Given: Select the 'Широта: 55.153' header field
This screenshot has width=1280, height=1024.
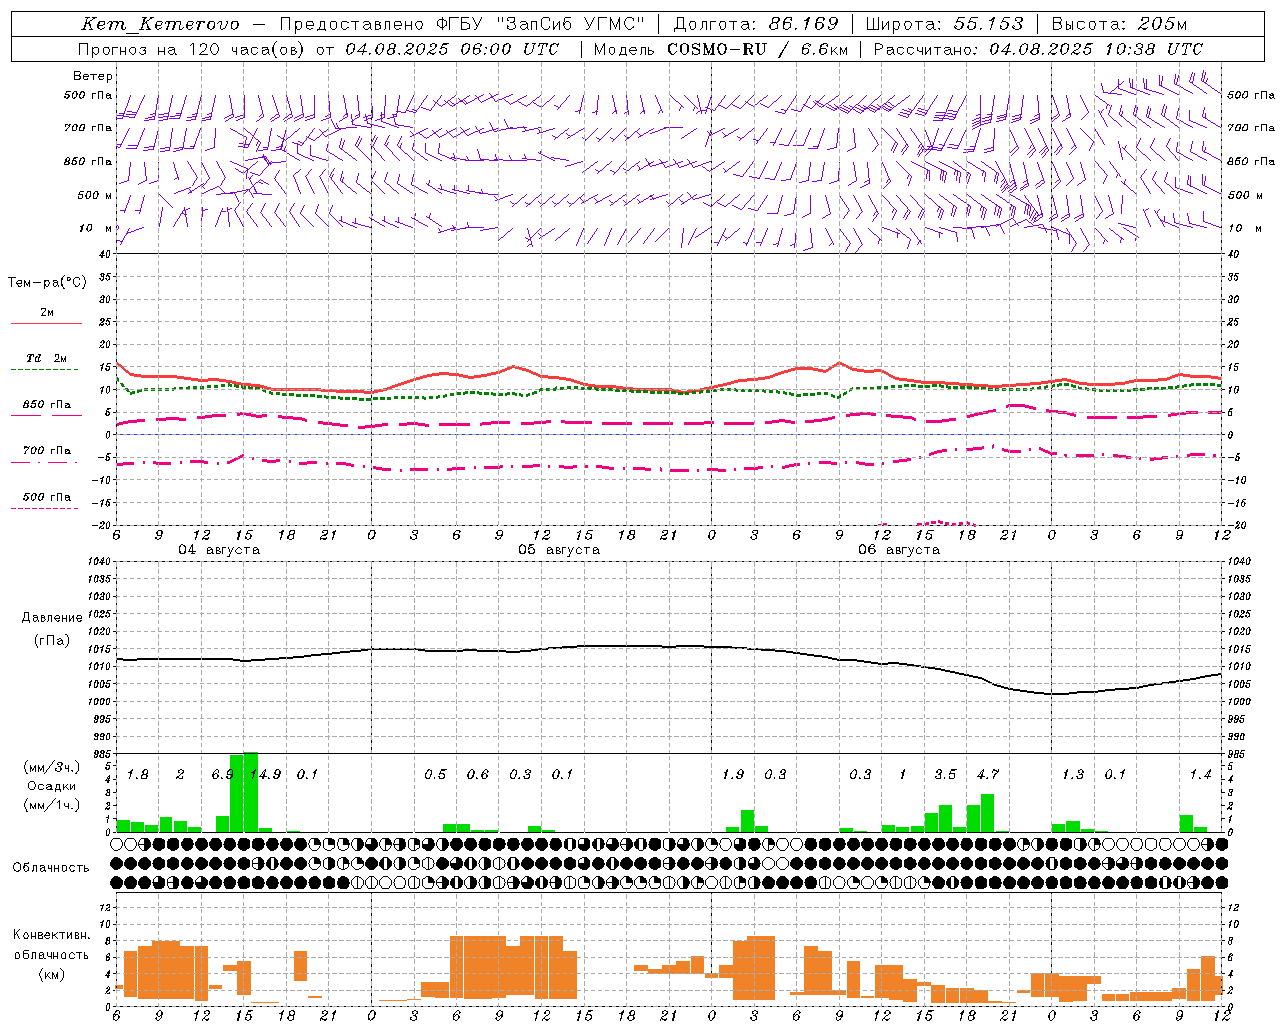Looking at the screenshot, I should click(944, 24).
